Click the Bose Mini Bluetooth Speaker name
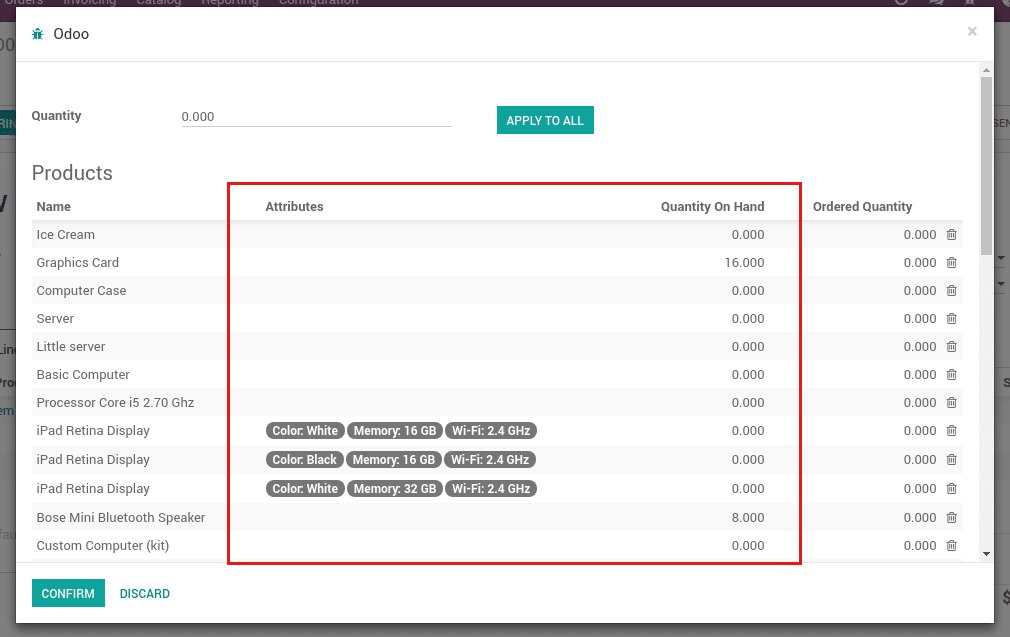1010x637 pixels. [121, 517]
